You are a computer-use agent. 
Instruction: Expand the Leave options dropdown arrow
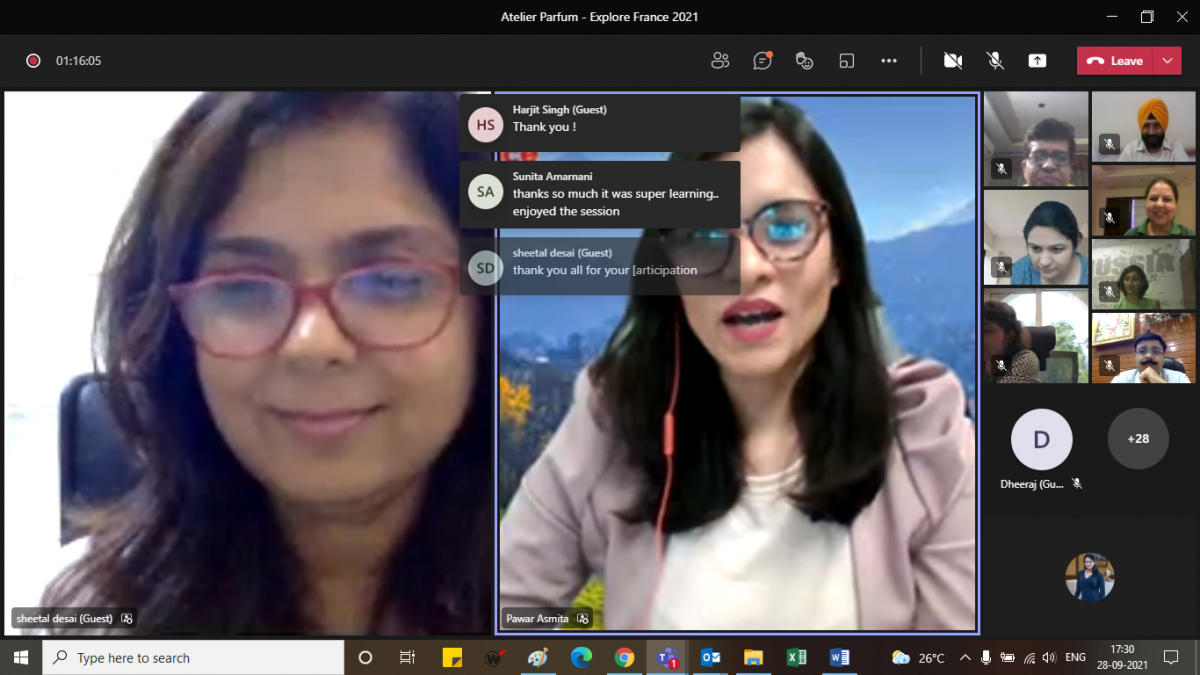coord(1167,61)
